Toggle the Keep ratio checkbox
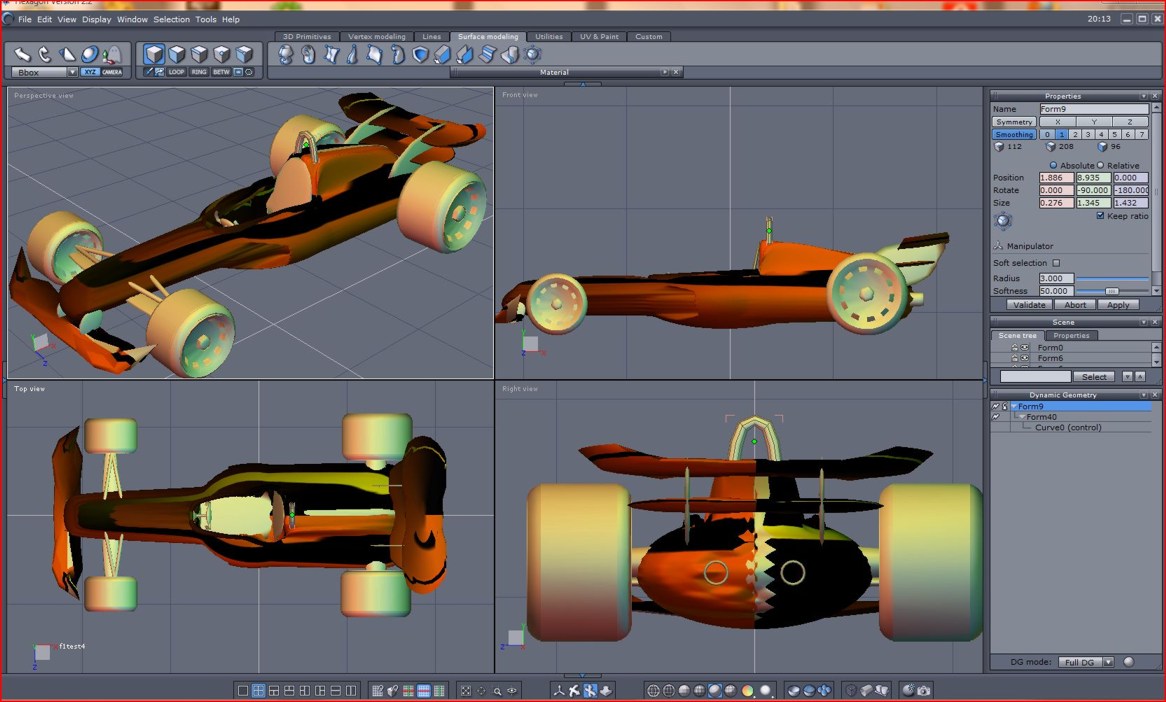The height and width of the screenshot is (702, 1166). 1101,216
